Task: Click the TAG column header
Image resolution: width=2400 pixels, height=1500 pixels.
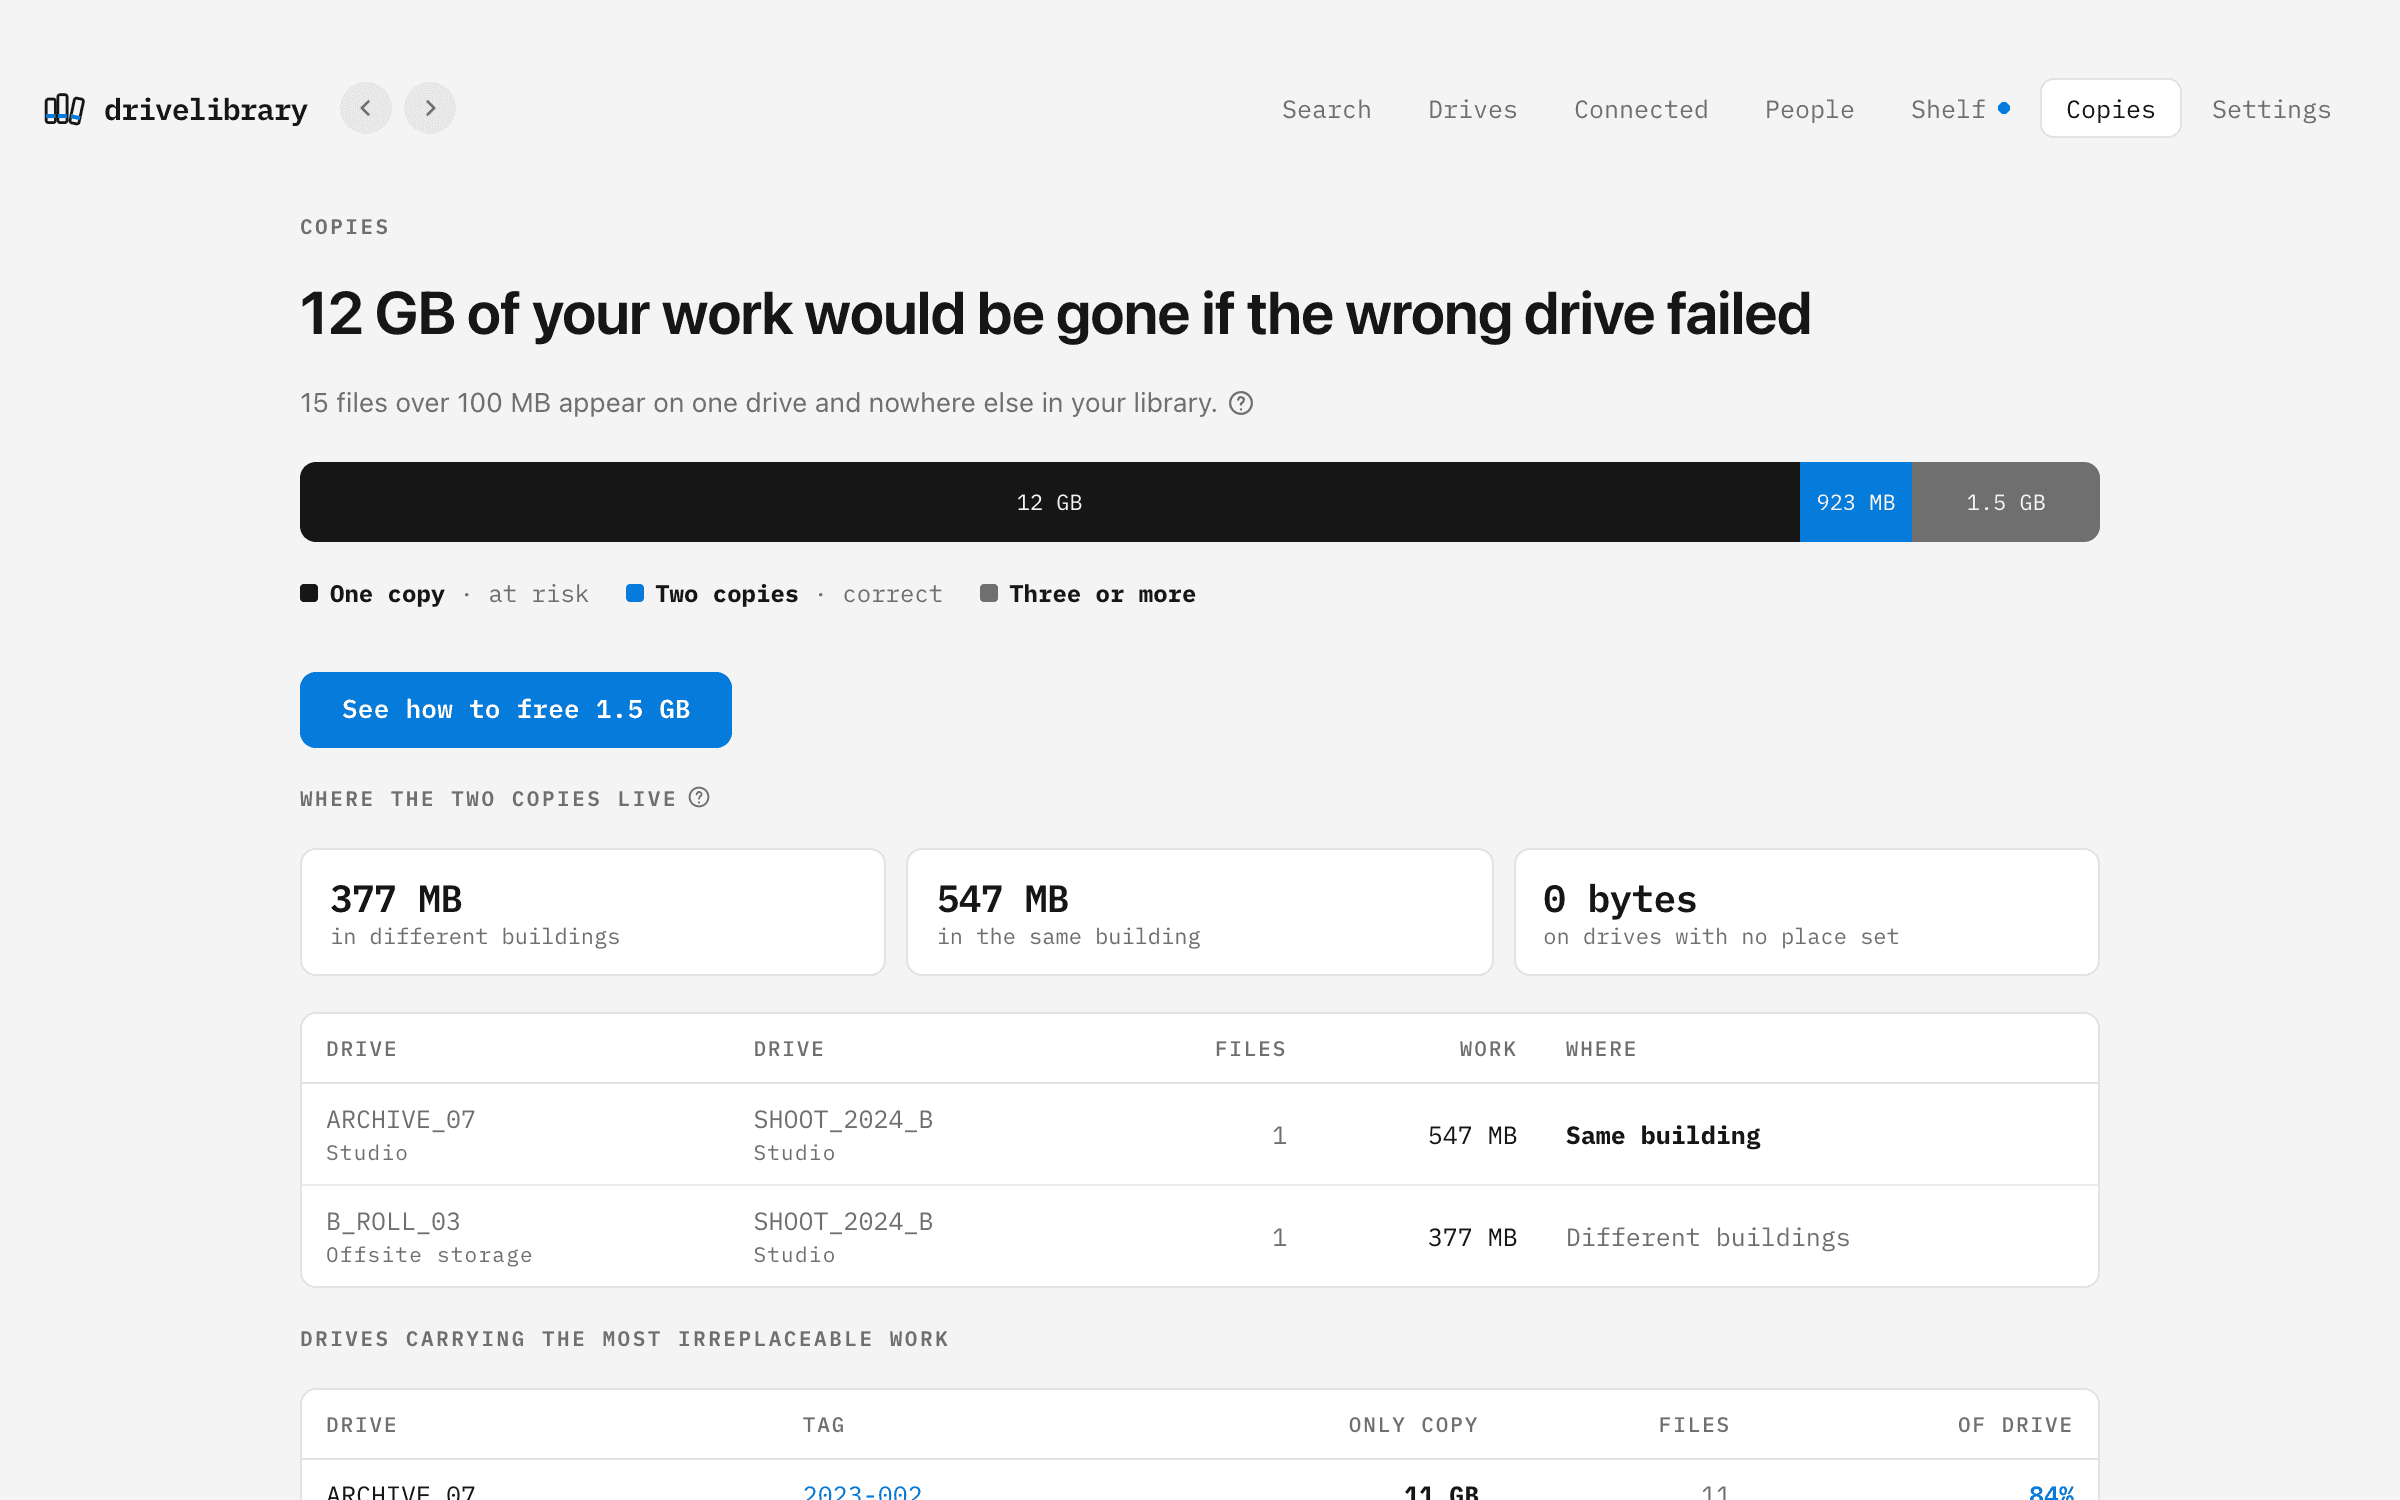Action: (824, 1425)
